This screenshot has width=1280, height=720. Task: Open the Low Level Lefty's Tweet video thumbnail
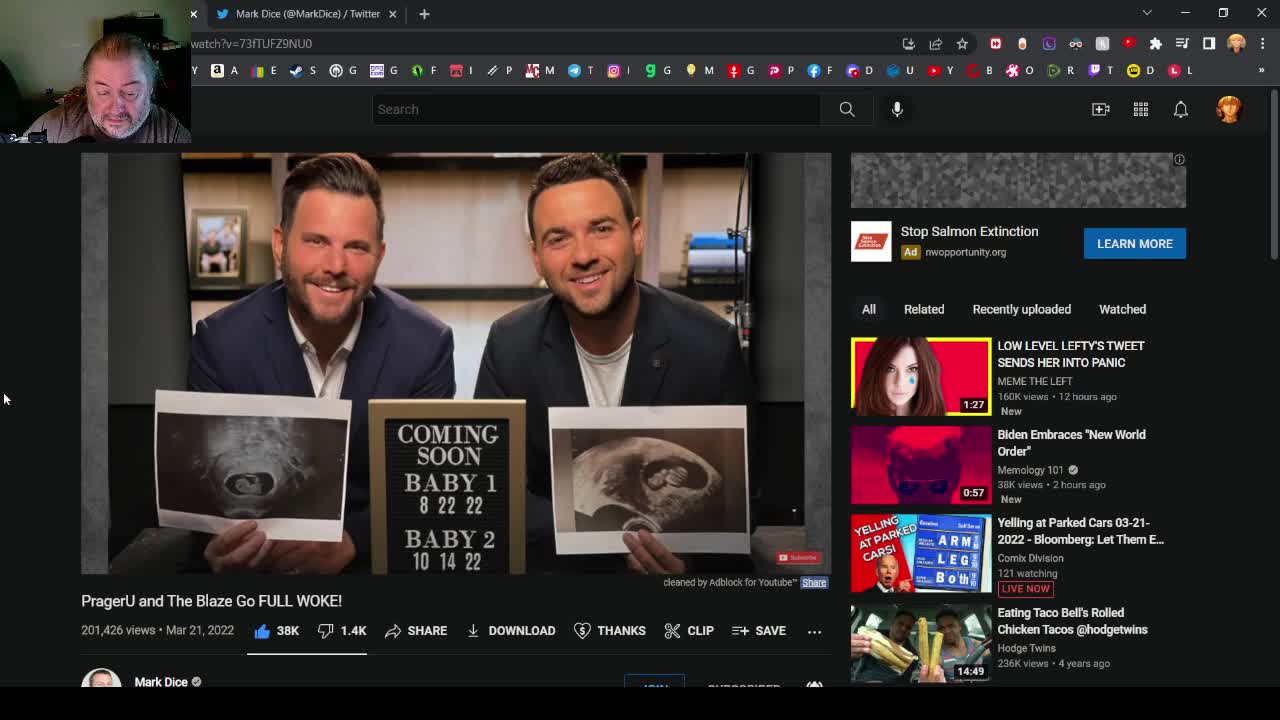point(921,376)
